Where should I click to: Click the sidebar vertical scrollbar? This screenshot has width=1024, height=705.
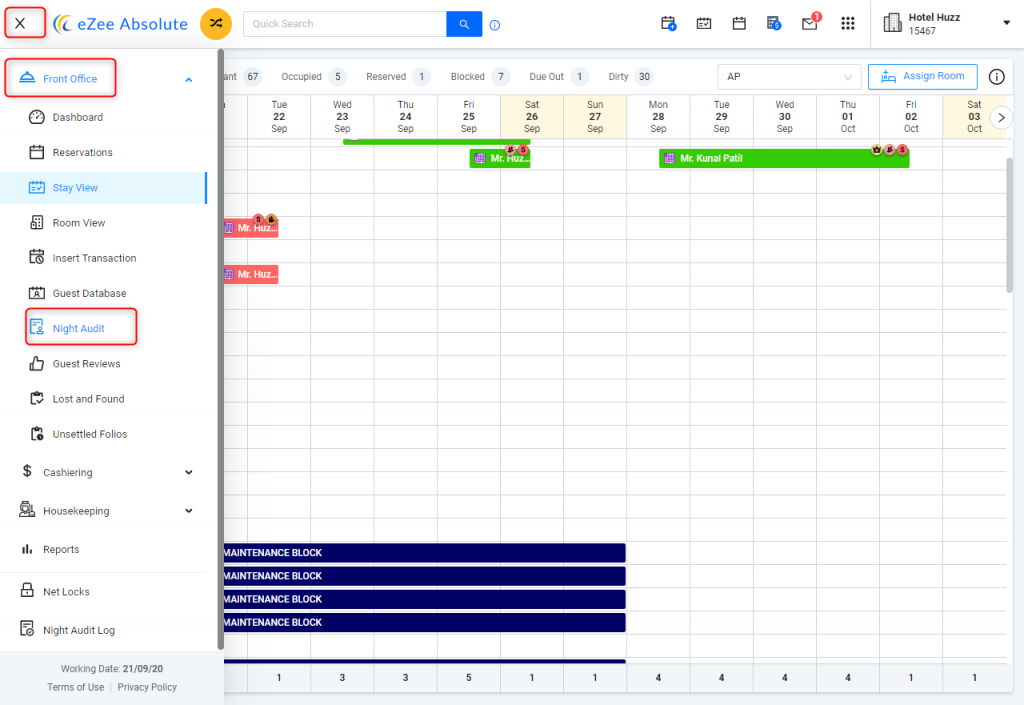tap(221, 349)
